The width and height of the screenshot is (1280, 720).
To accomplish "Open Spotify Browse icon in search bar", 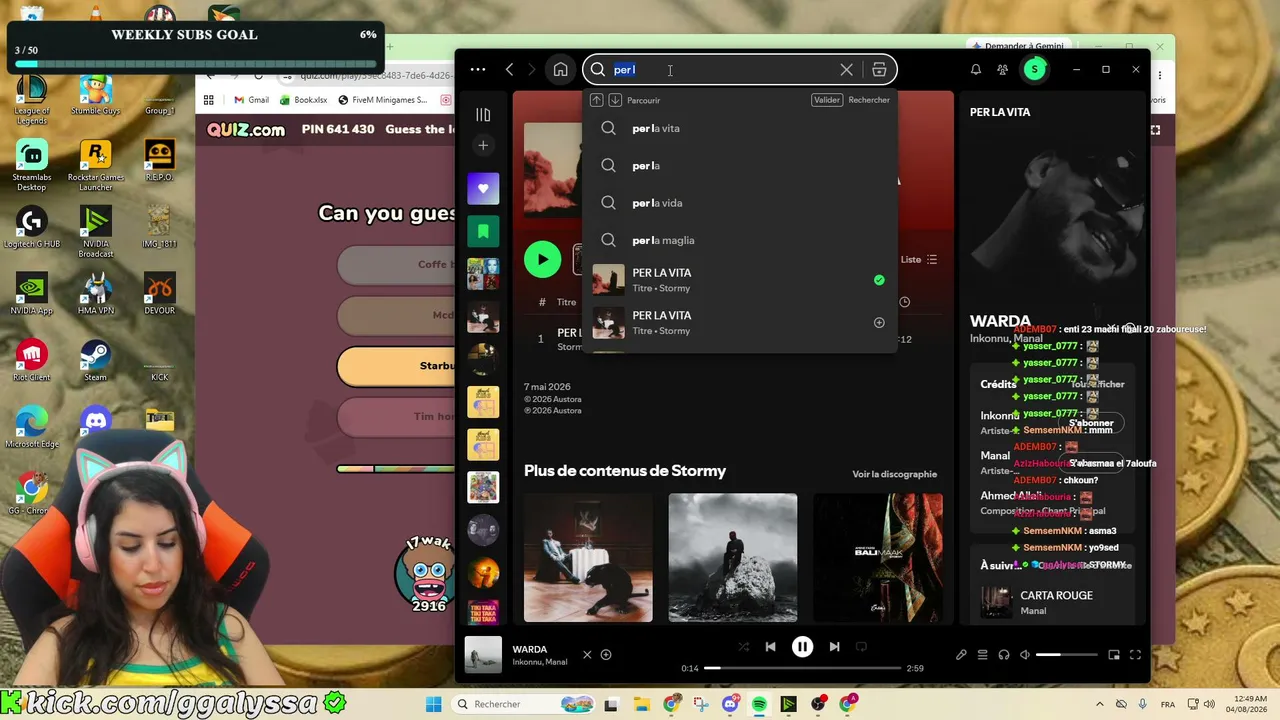I will (879, 70).
